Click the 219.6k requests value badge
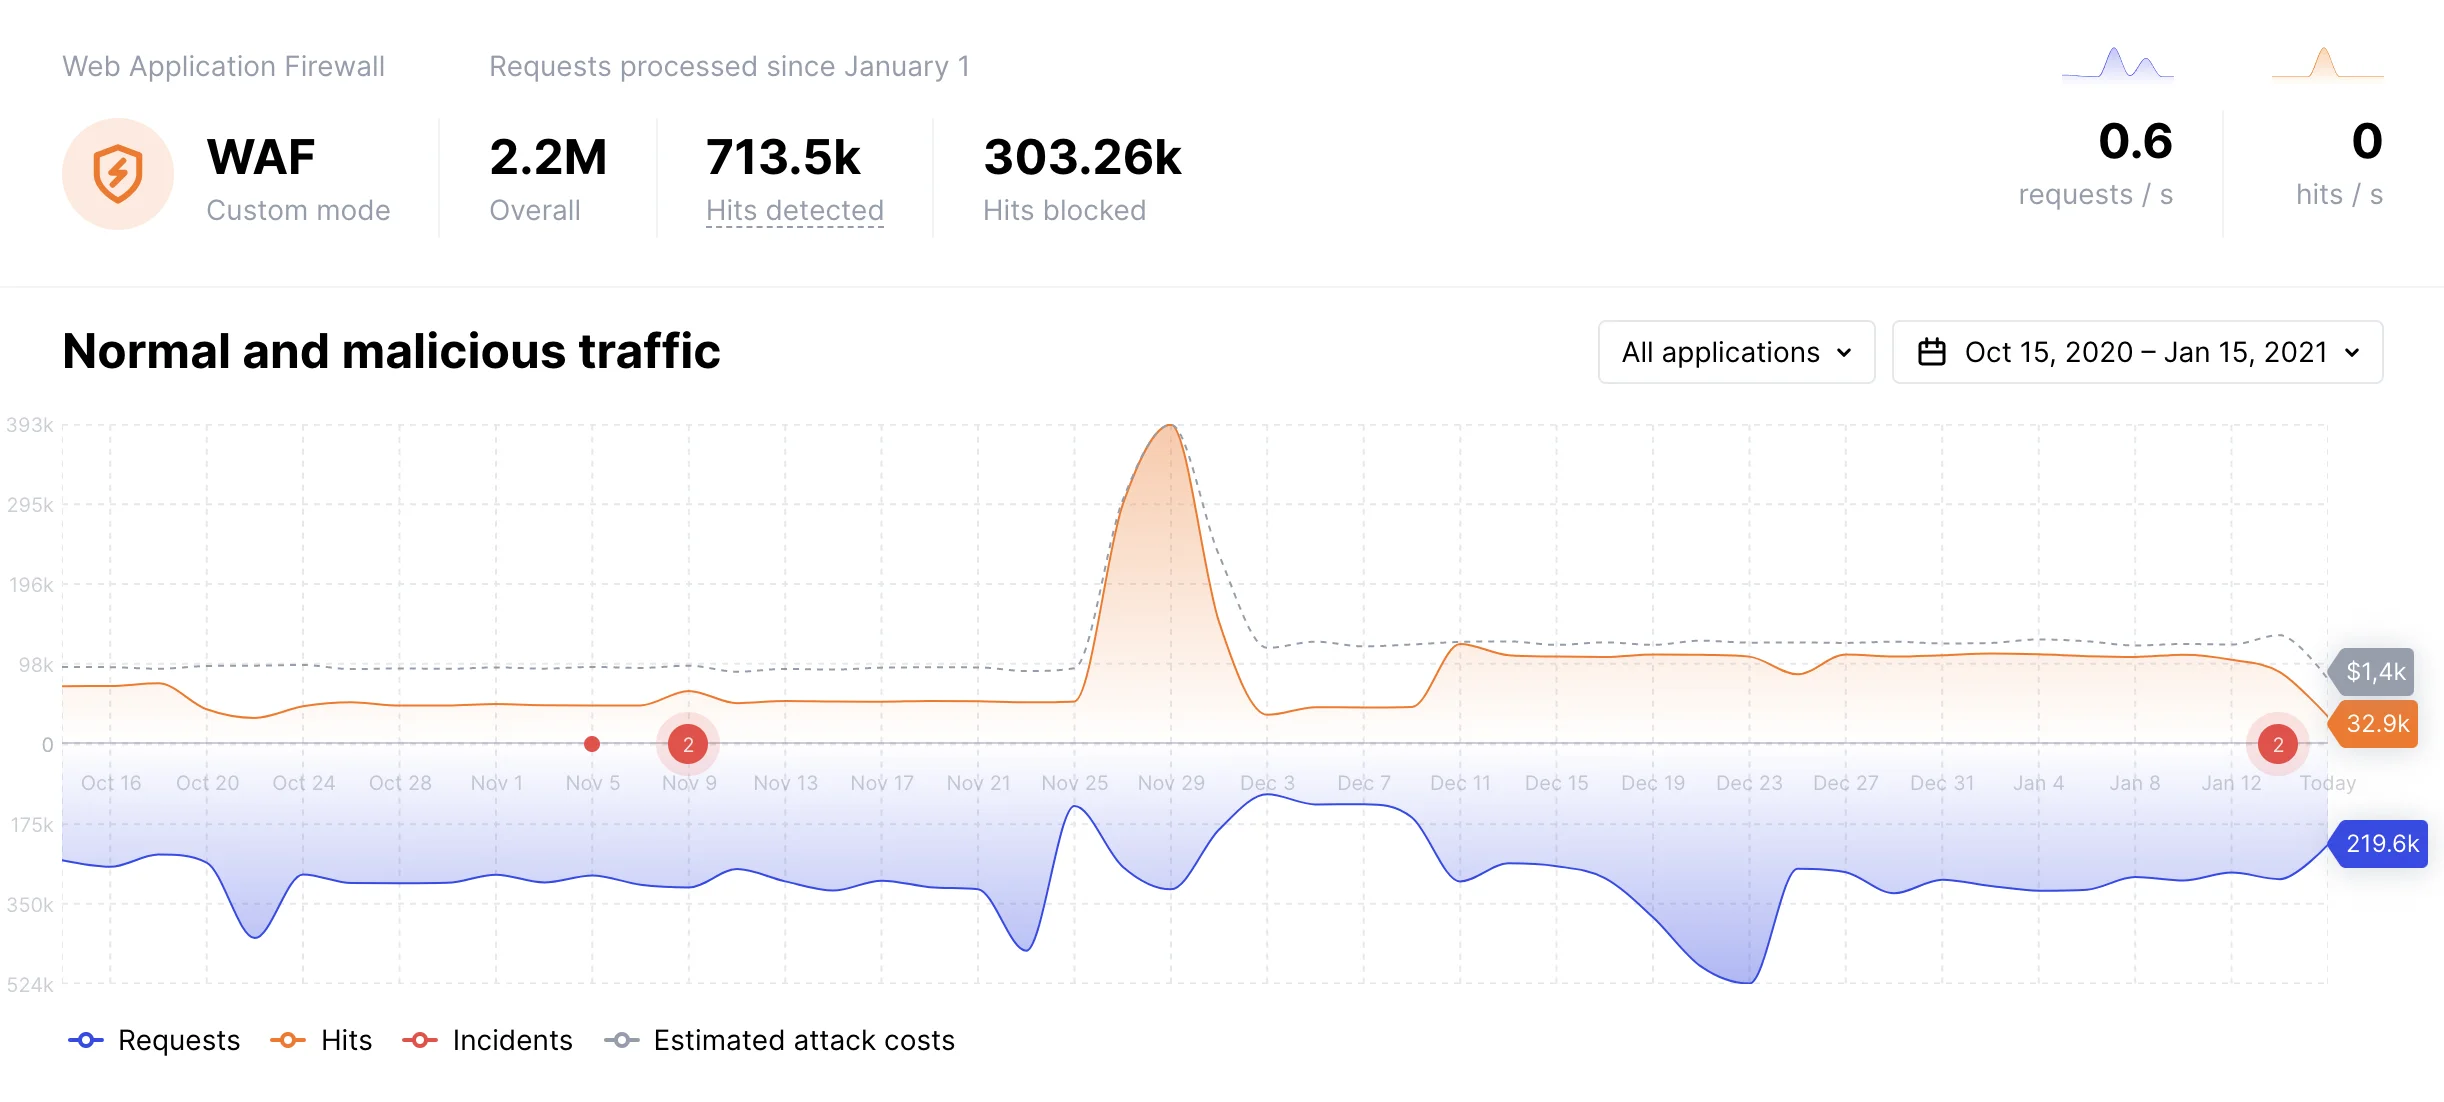 [x=2381, y=844]
